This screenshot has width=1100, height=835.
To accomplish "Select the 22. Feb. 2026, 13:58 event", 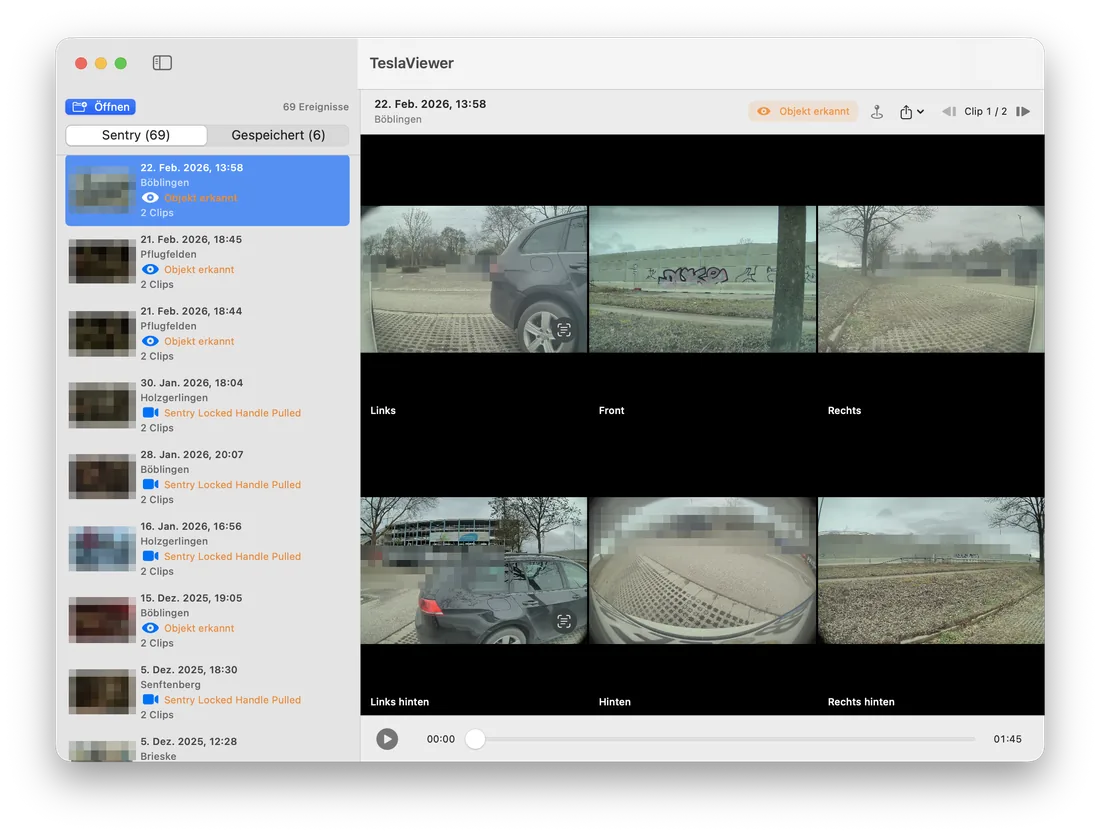I will [207, 190].
